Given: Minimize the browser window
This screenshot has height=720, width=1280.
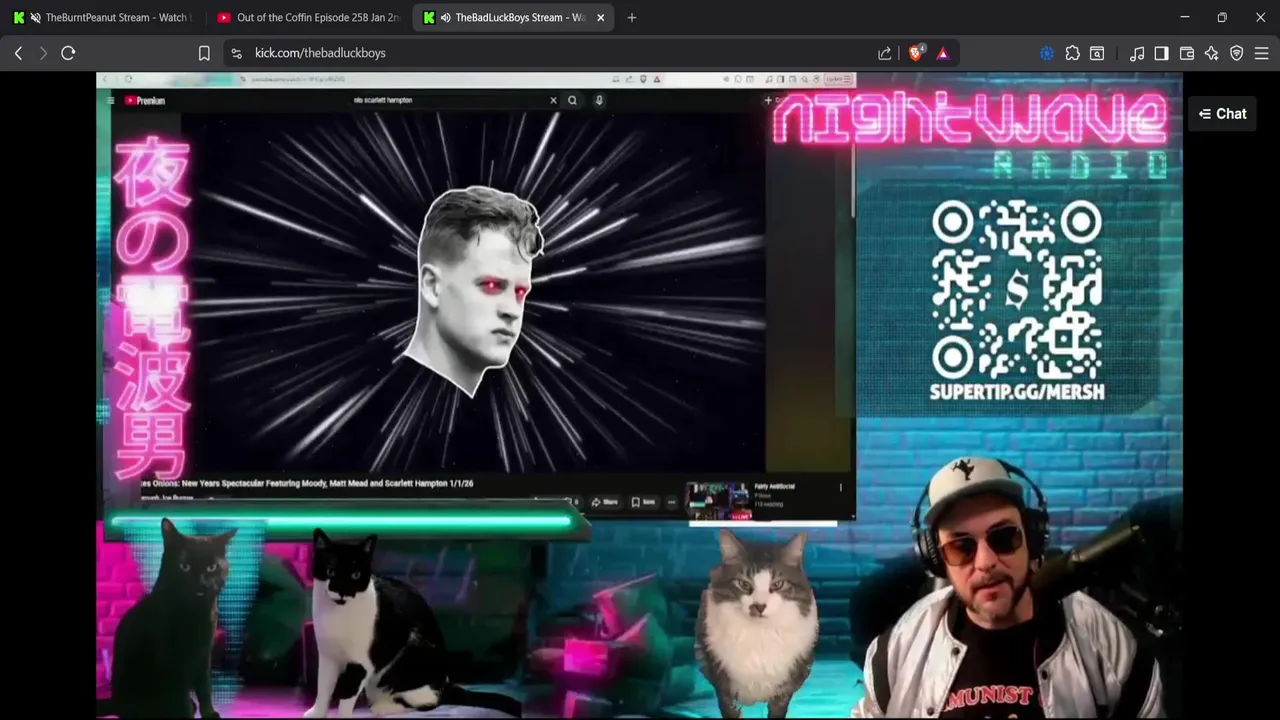Looking at the screenshot, I should coord(1185,17).
